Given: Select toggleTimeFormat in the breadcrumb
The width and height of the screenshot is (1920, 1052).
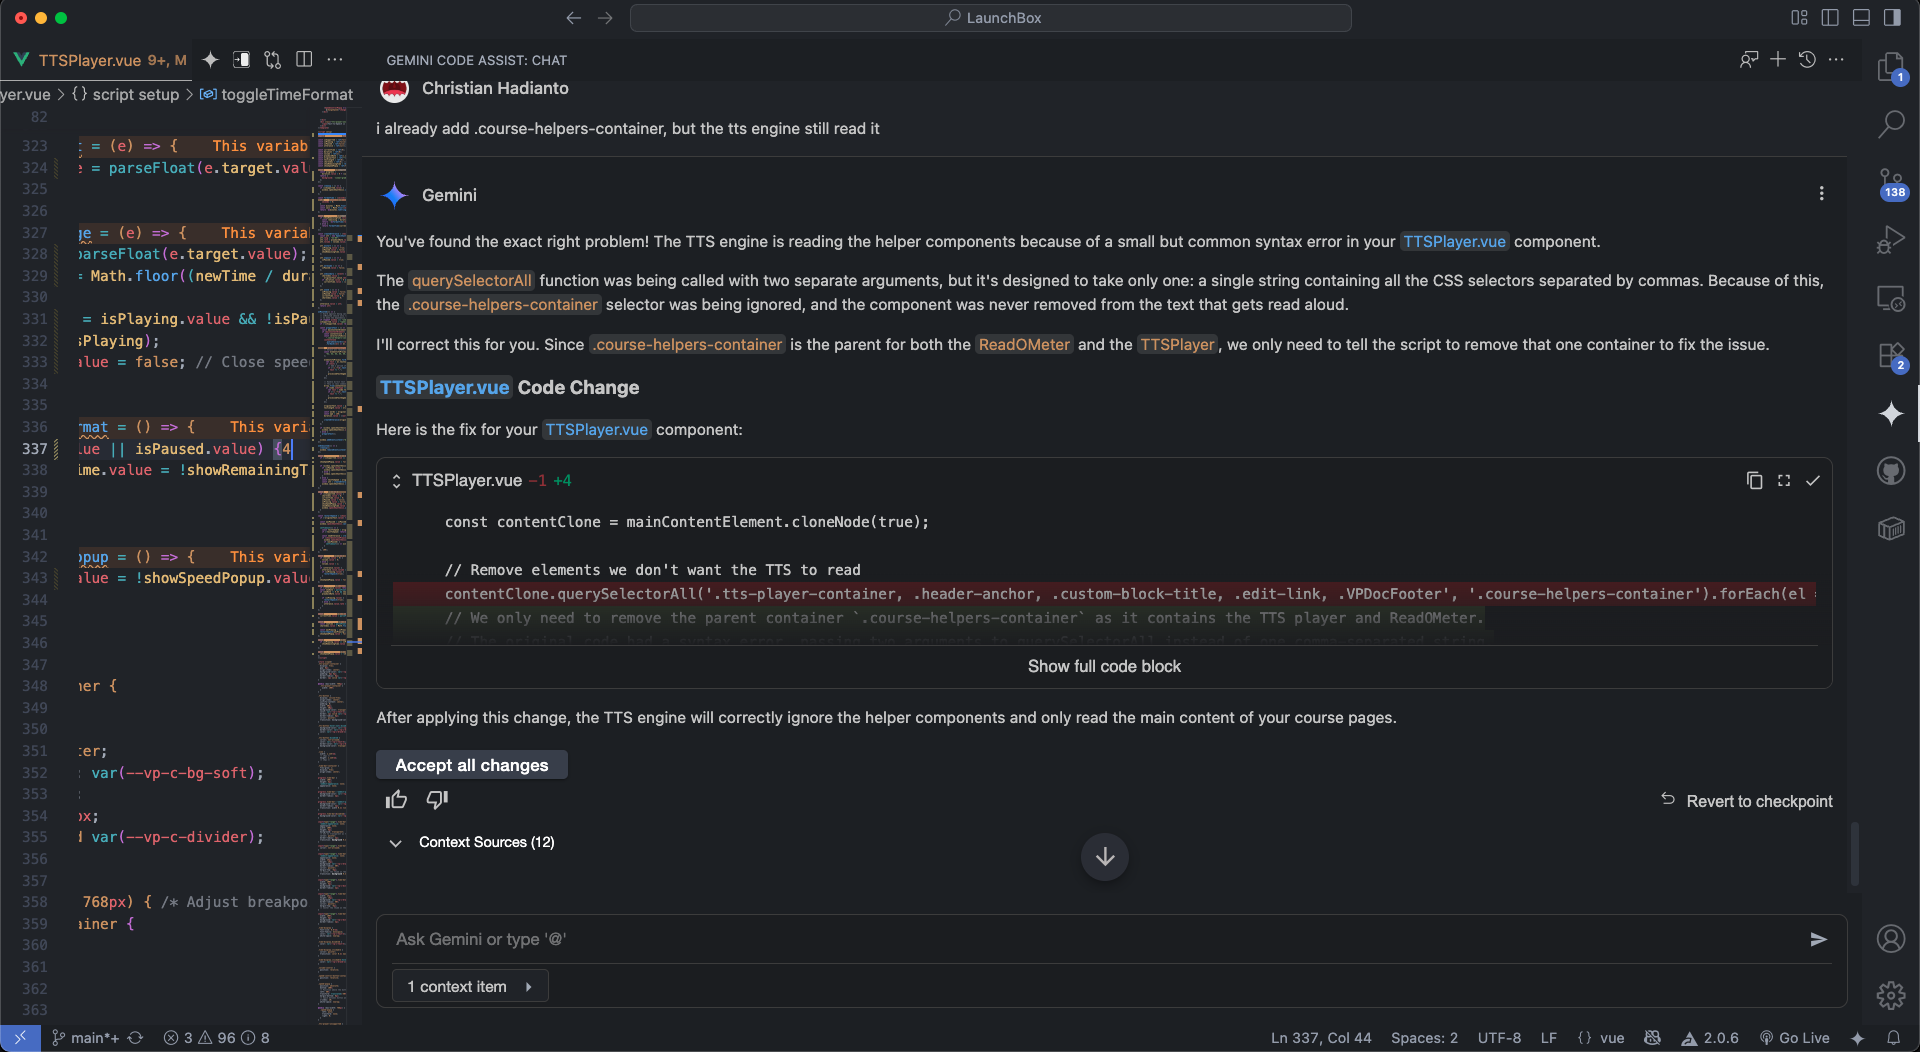Looking at the screenshot, I should (286, 94).
